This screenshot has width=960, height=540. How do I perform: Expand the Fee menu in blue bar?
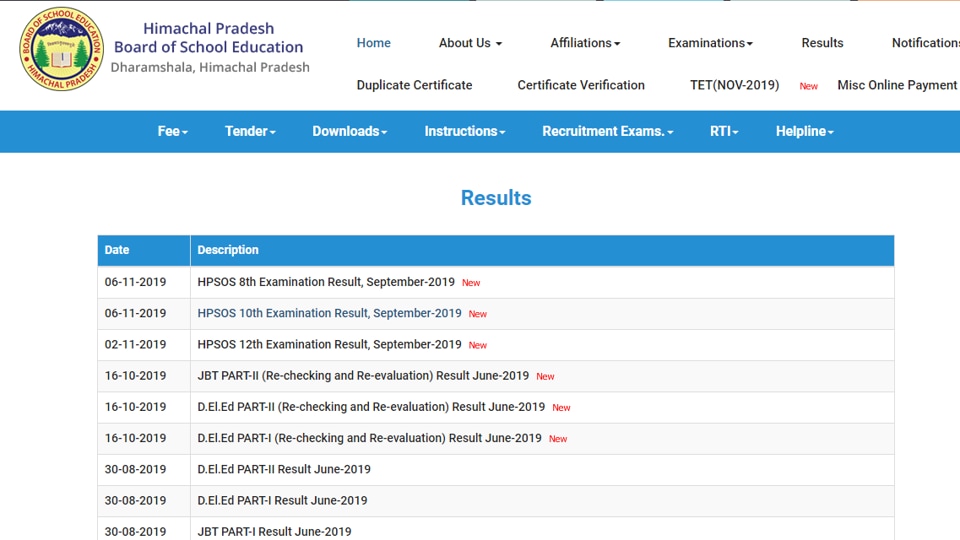(x=173, y=132)
